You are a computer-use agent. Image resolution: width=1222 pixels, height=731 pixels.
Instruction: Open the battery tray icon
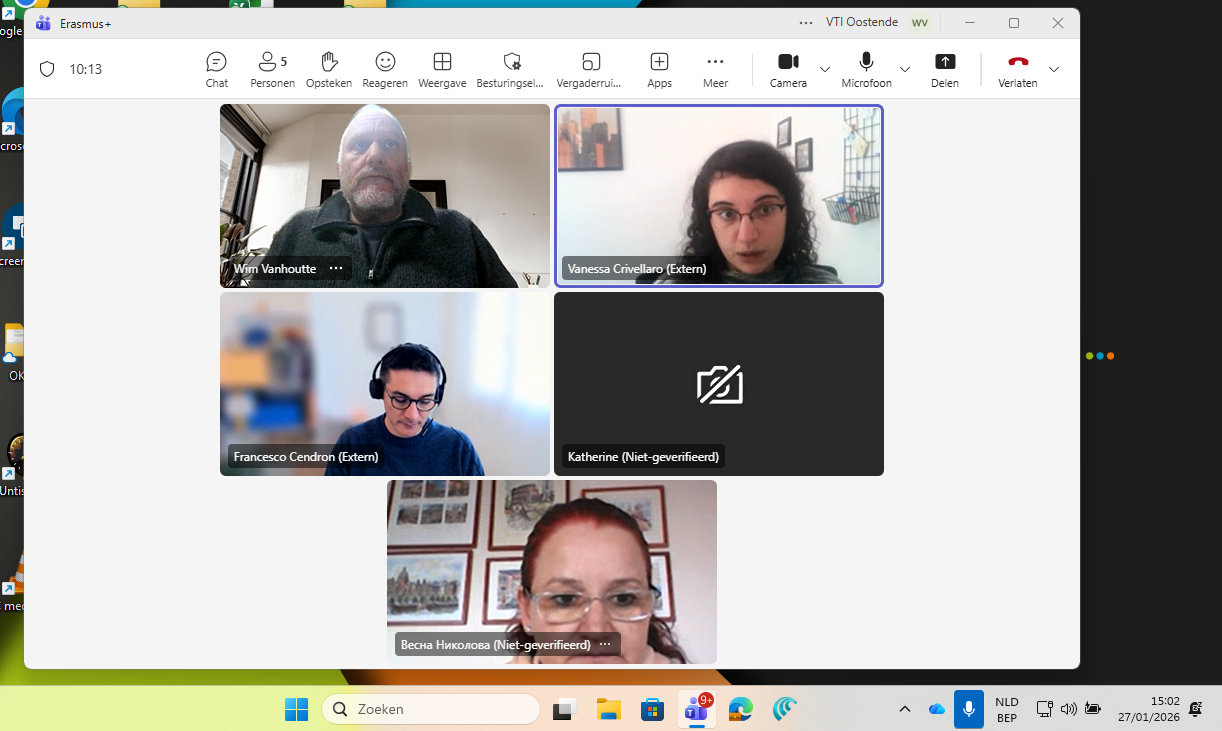(x=1093, y=709)
